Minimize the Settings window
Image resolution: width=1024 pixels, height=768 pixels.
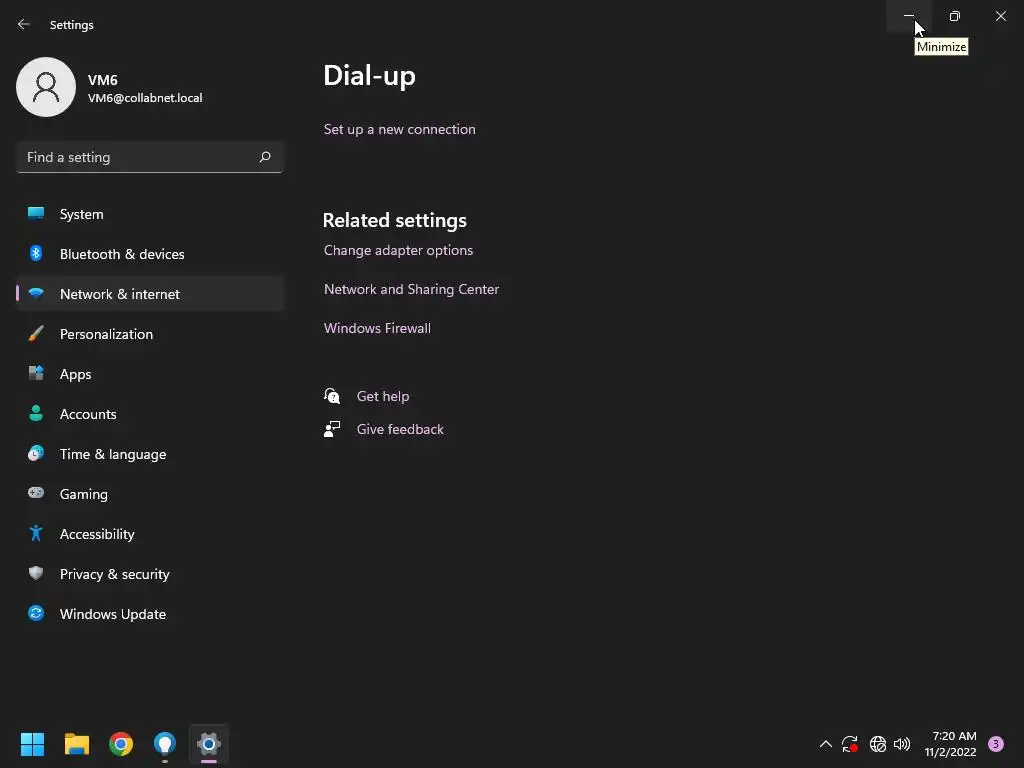tap(908, 16)
